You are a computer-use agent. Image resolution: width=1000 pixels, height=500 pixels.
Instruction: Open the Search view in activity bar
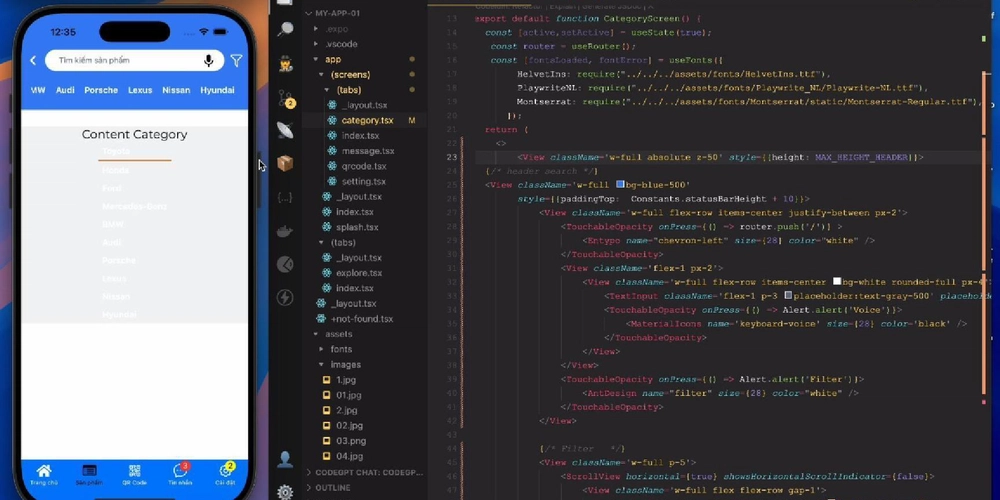pyautogui.click(x=286, y=29)
